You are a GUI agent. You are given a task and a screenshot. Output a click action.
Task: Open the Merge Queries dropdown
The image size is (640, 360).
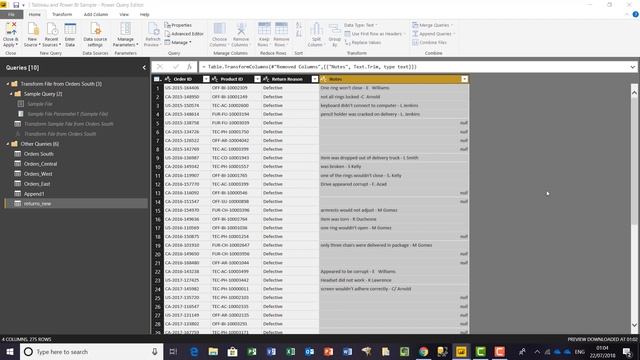pyautogui.click(x=433, y=25)
